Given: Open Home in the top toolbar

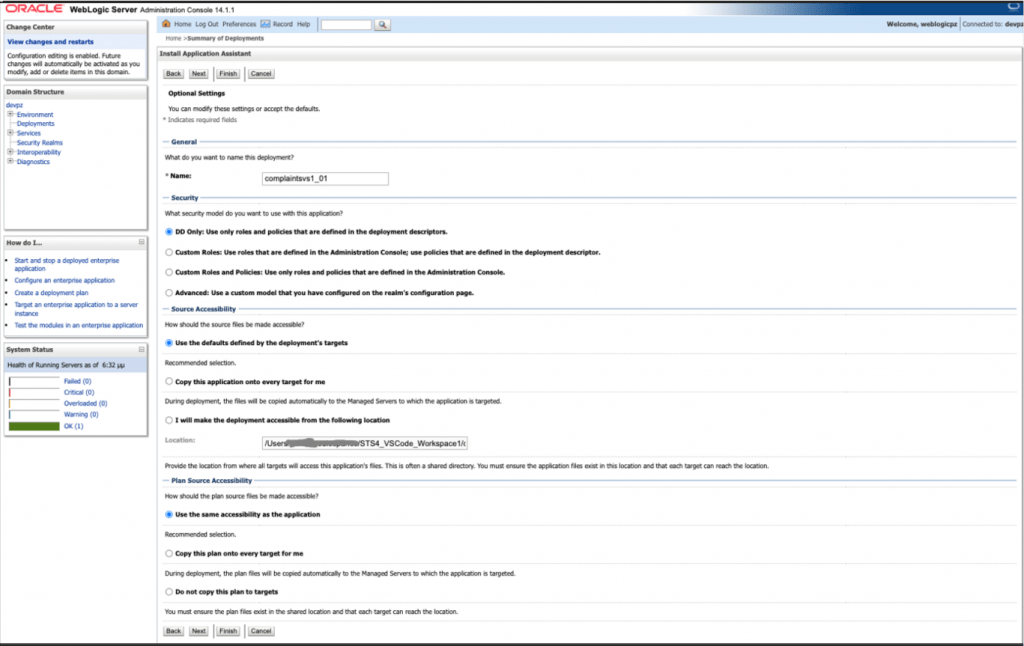Looking at the screenshot, I should point(183,24).
